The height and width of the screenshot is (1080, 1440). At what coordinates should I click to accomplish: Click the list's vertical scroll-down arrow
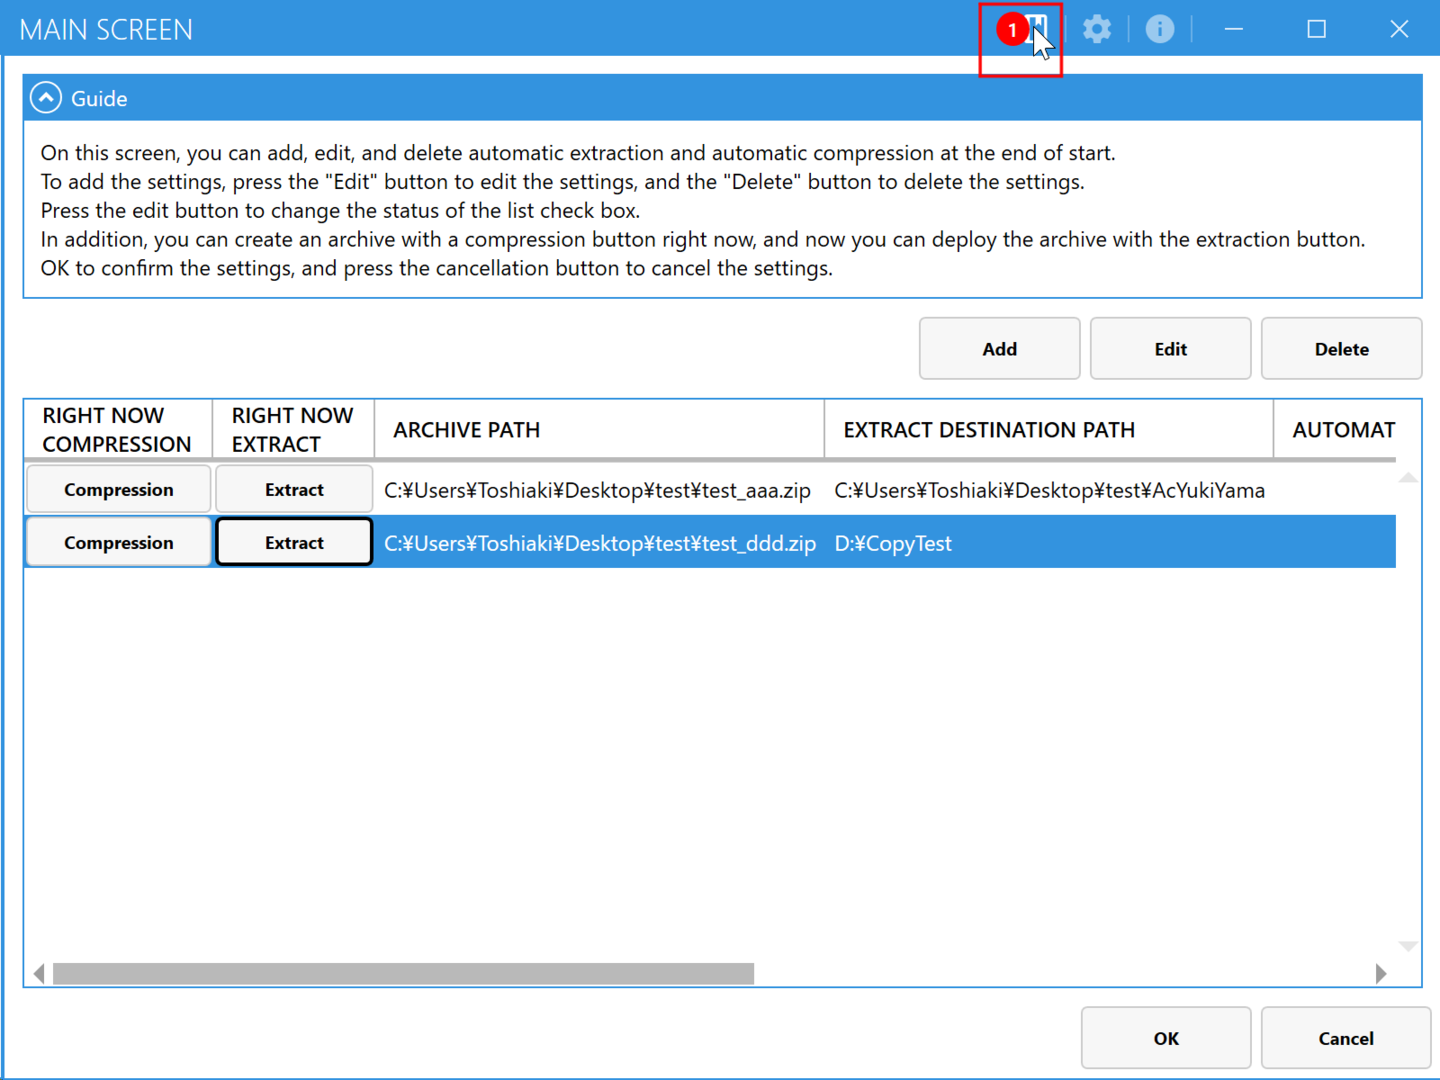pos(1408,946)
